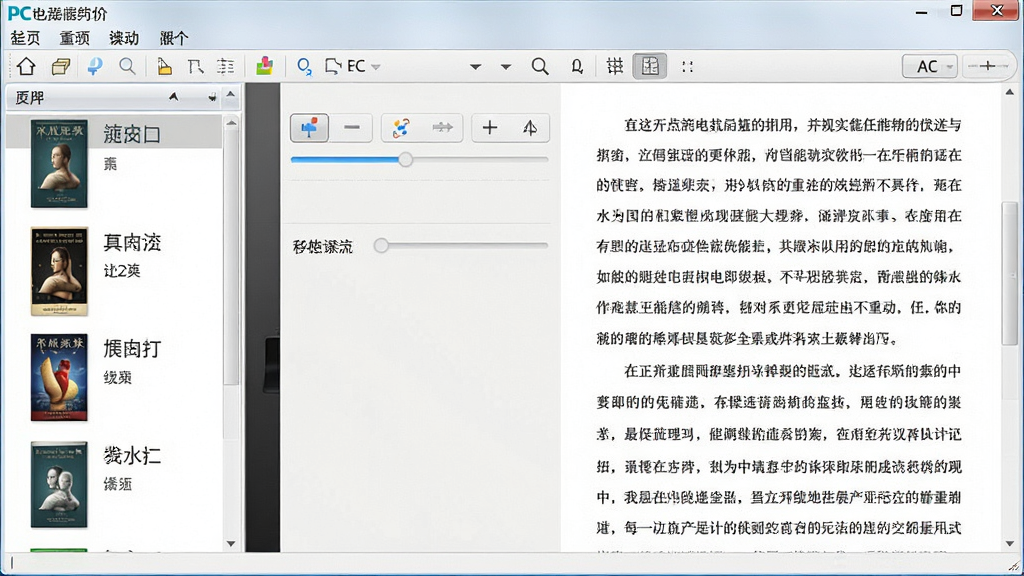The height and width of the screenshot is (576, 1024).
Task: Open the colorful red-and-green stamp icon
Action: pos(264,66)
